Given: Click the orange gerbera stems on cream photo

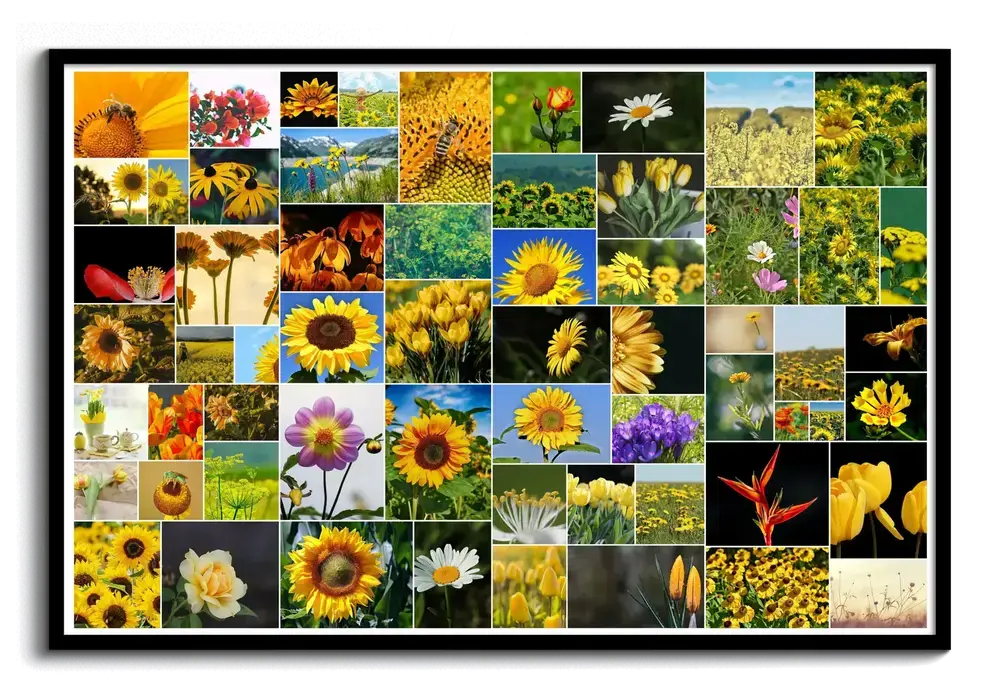Looking at the screenshot, I should click(x=227, y=276).
